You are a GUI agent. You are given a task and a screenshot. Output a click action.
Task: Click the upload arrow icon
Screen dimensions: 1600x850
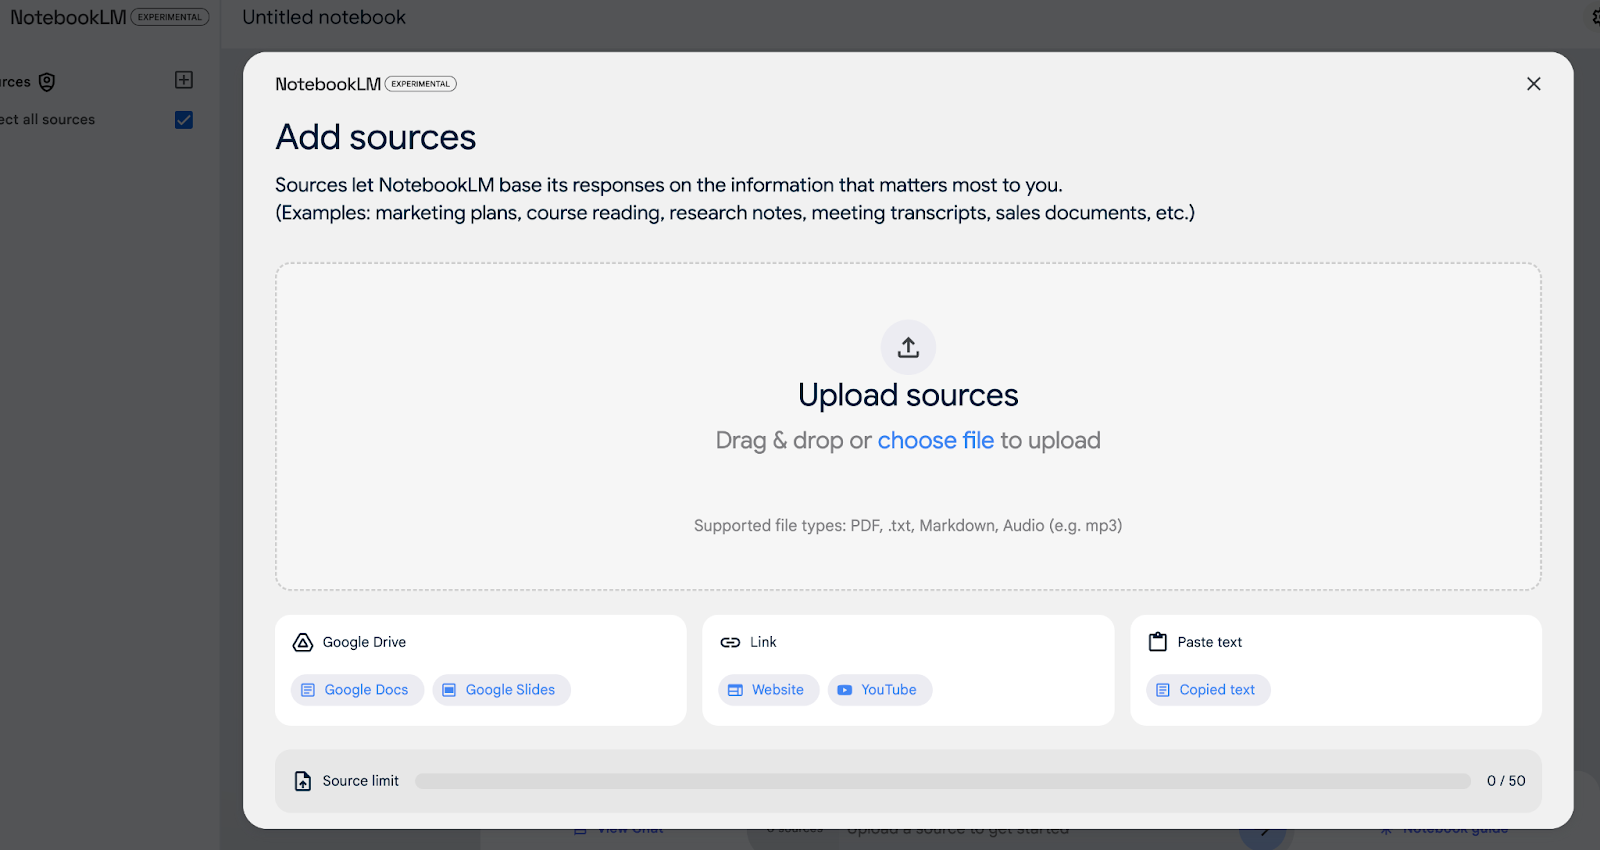[x=908, y=347]
